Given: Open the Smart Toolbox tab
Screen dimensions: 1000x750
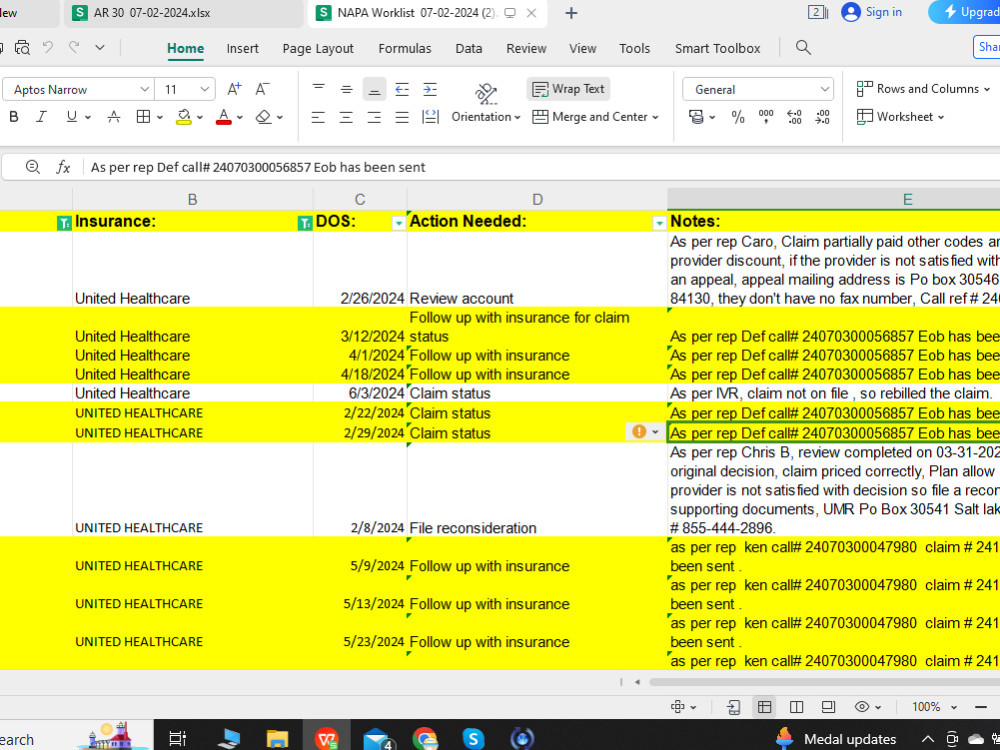Looking at the screenshot, I should tap(717, 48).
